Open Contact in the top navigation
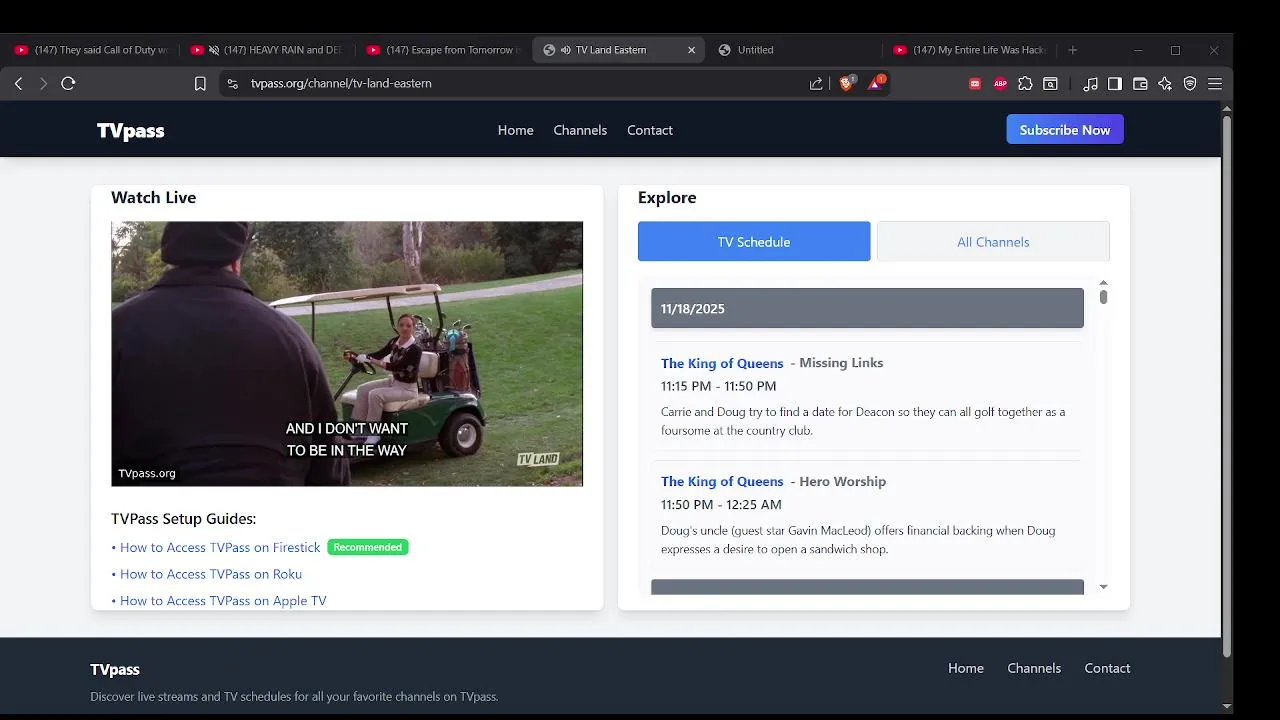 (x=650, y=130)
